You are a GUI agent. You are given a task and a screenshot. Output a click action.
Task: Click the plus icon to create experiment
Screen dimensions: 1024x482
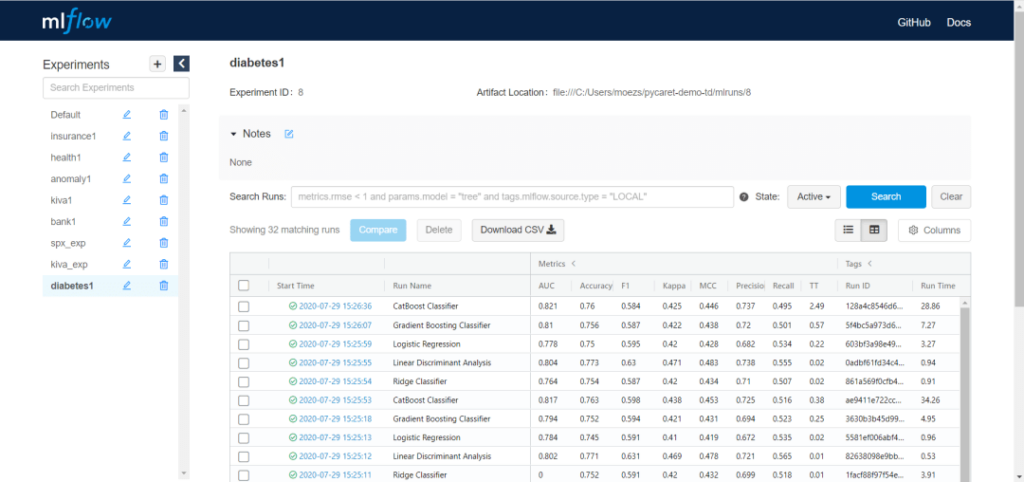click(157, 64)
